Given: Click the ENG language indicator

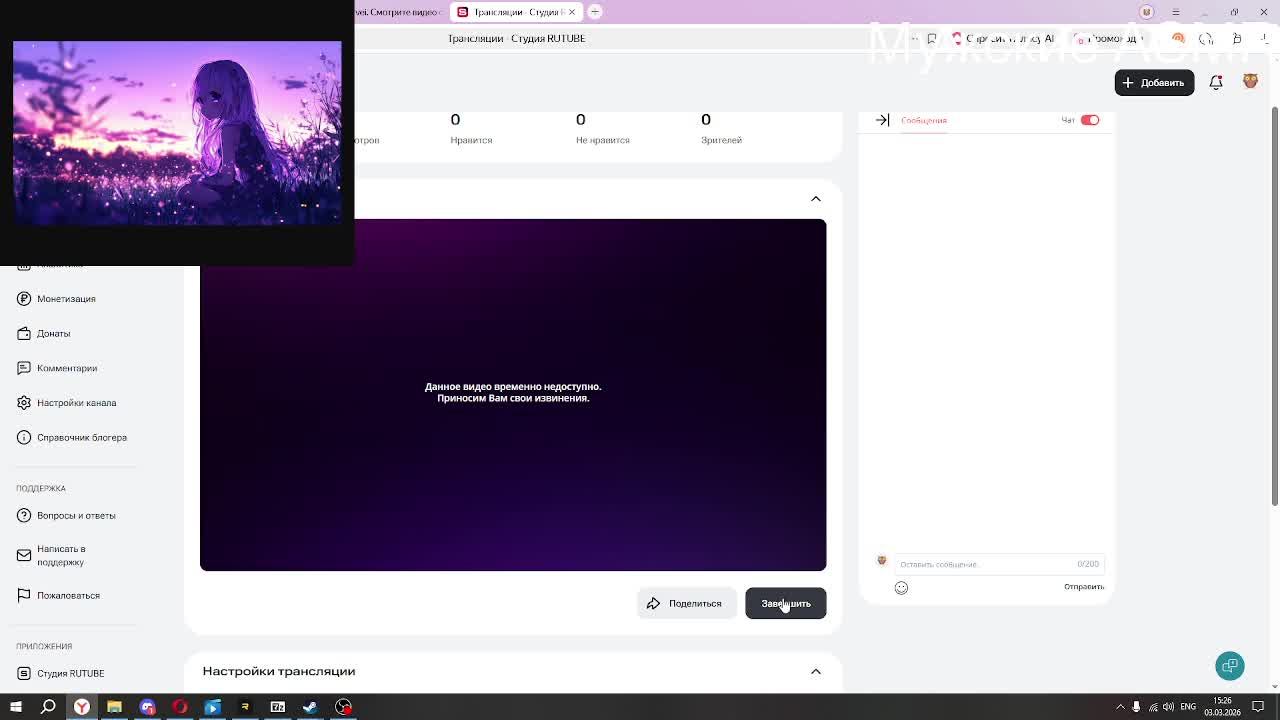Looking at the screenshot, I should pos(1188,707).
